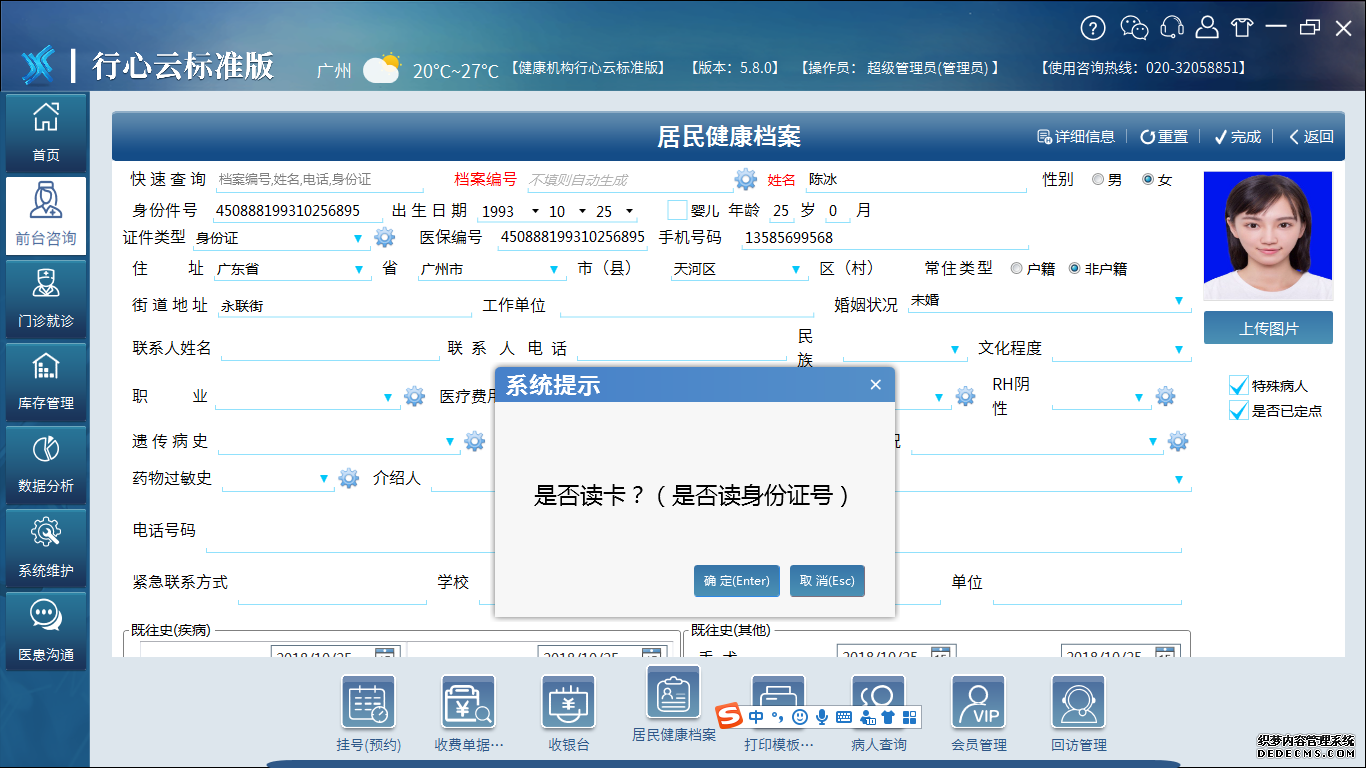This screenshot has height=768, width=1366.
Task: Click 详细信息 in the header
Action: (x=1075, y=137)
